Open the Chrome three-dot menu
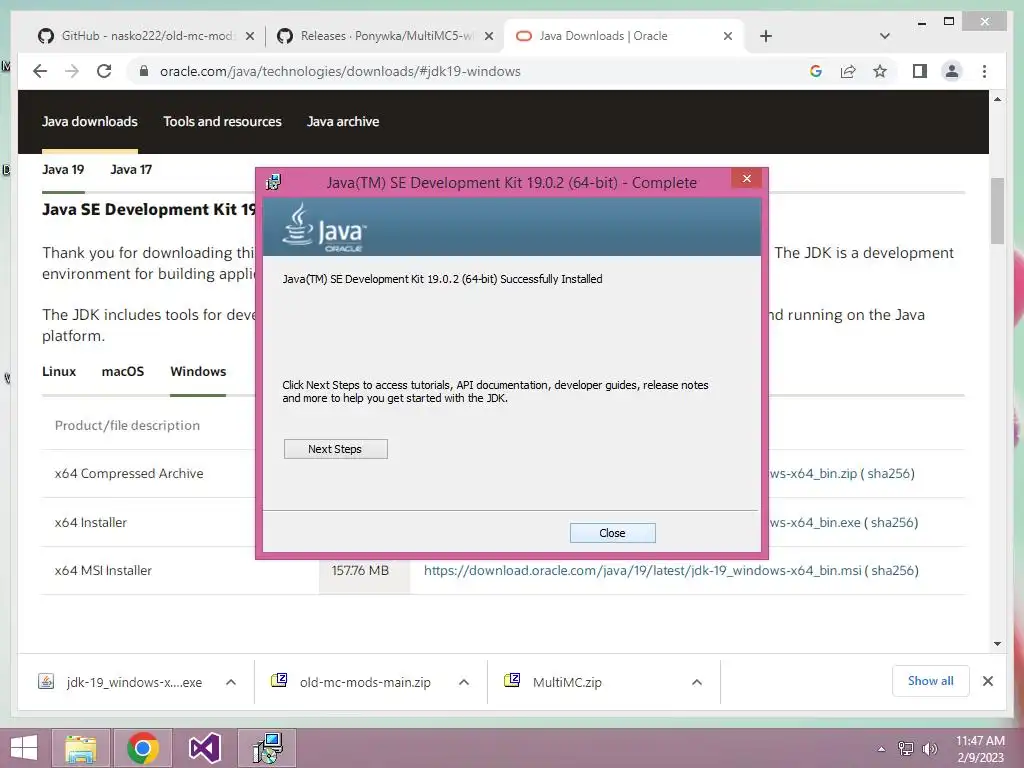 984,71
